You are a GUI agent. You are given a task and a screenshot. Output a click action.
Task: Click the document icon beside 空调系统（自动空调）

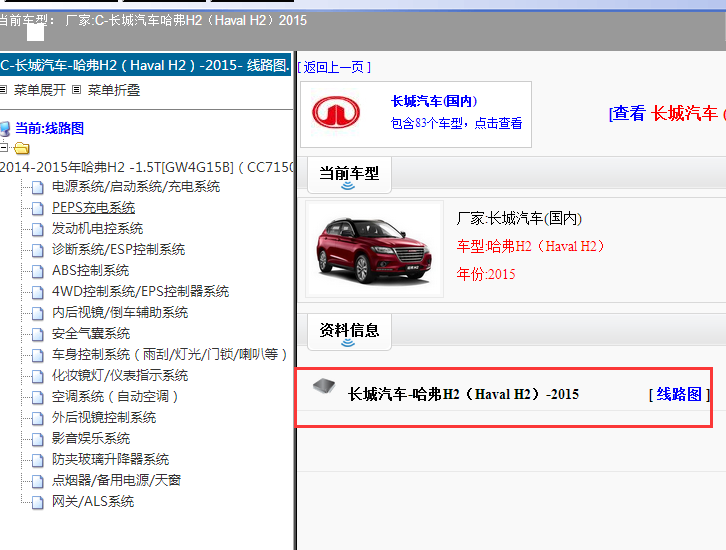tap(38, 397)
